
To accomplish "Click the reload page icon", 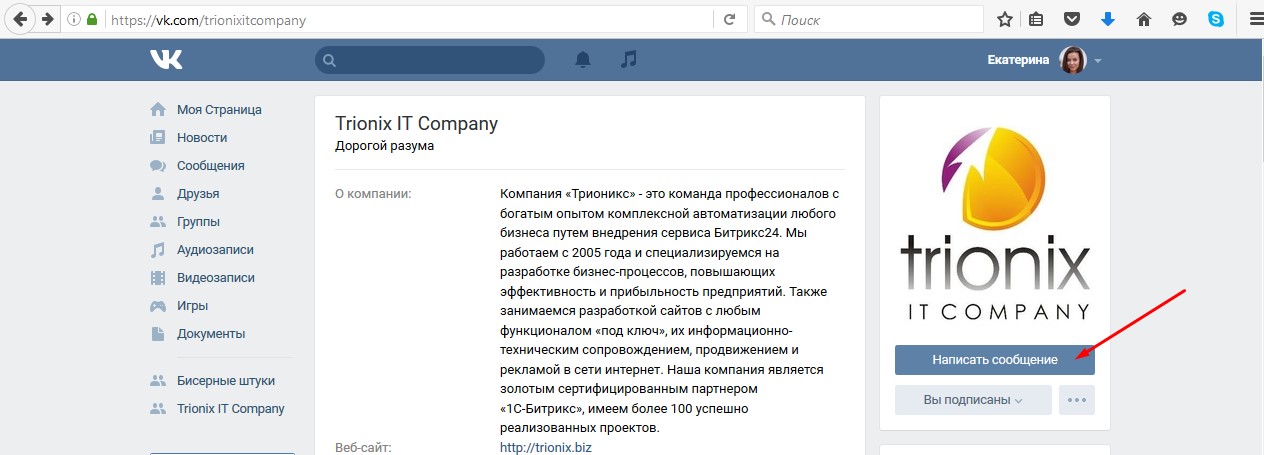I will [730, 19].
